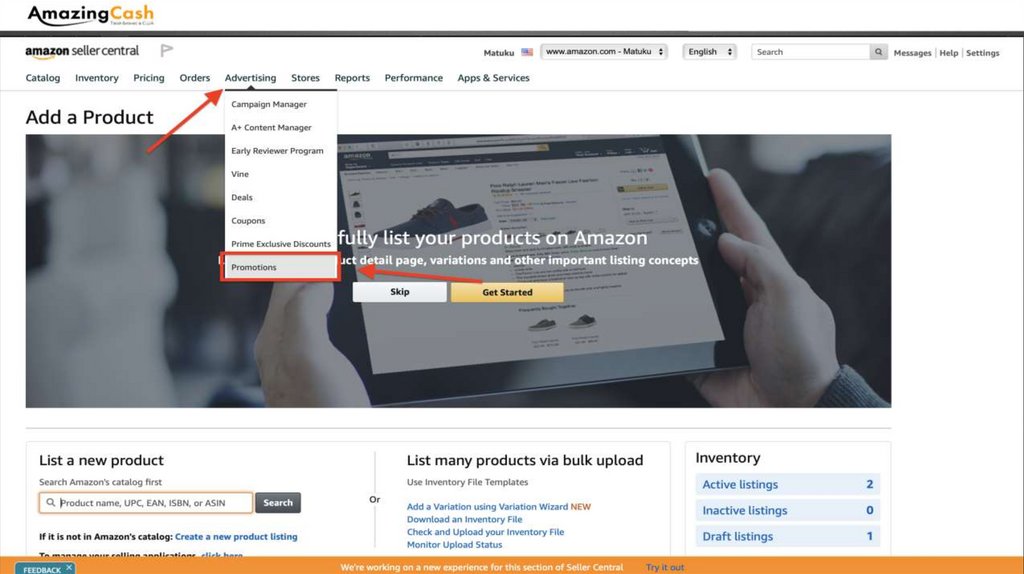The height and width of the screenshot is (574, 1024).
Task: Select Prime Exclusive Discounts menu entry
Action: point(281,244)
